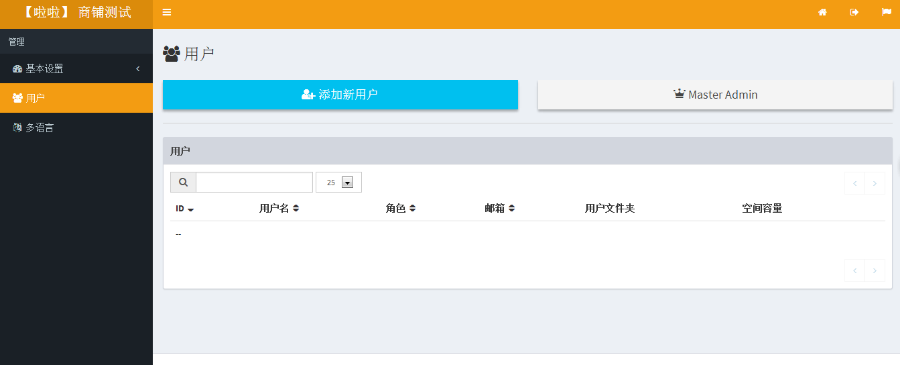Image resolution: width=900 pixels, height=365 pixels.
Task: Click the language icon beside 多语言
Action: pyautogui.click(x=17, y=127)
